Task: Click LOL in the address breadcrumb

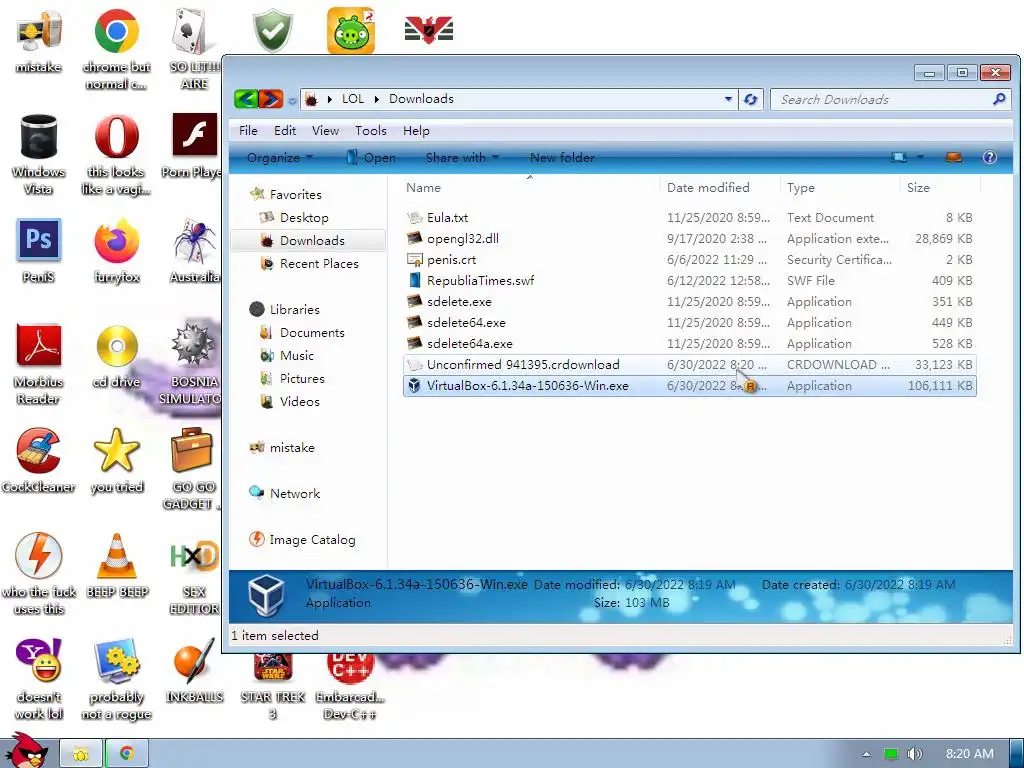Action: [353, 99]
